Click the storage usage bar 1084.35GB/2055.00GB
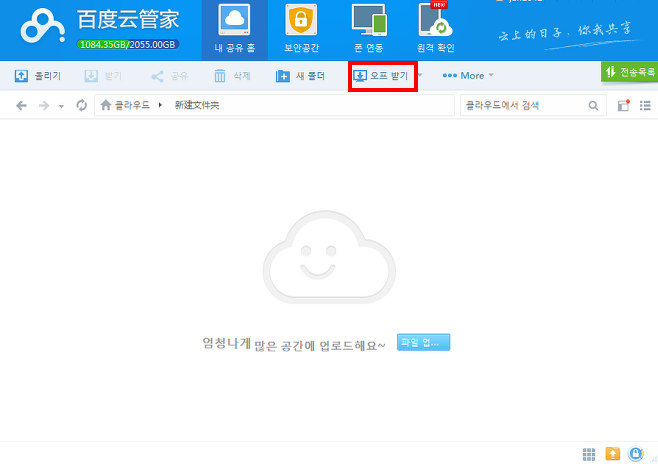This screenshot has height=464, width=658. click(x=128, y=44)
